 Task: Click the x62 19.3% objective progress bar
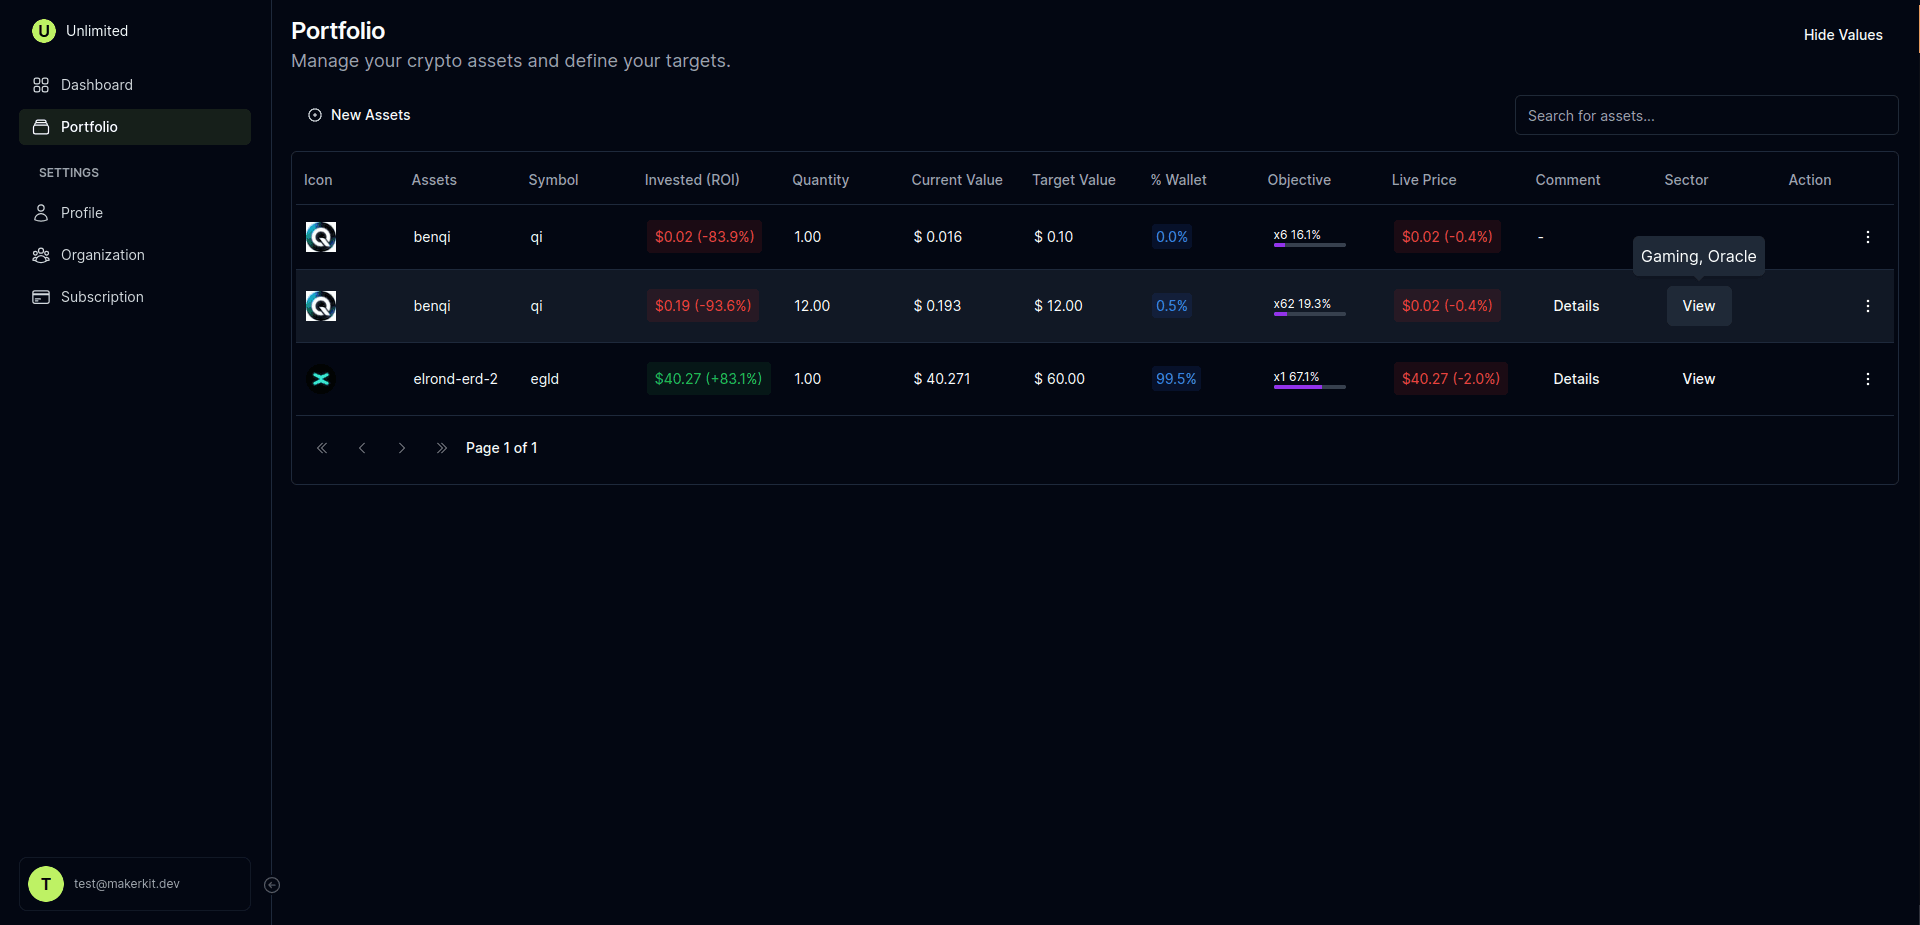click(1309, 313)
